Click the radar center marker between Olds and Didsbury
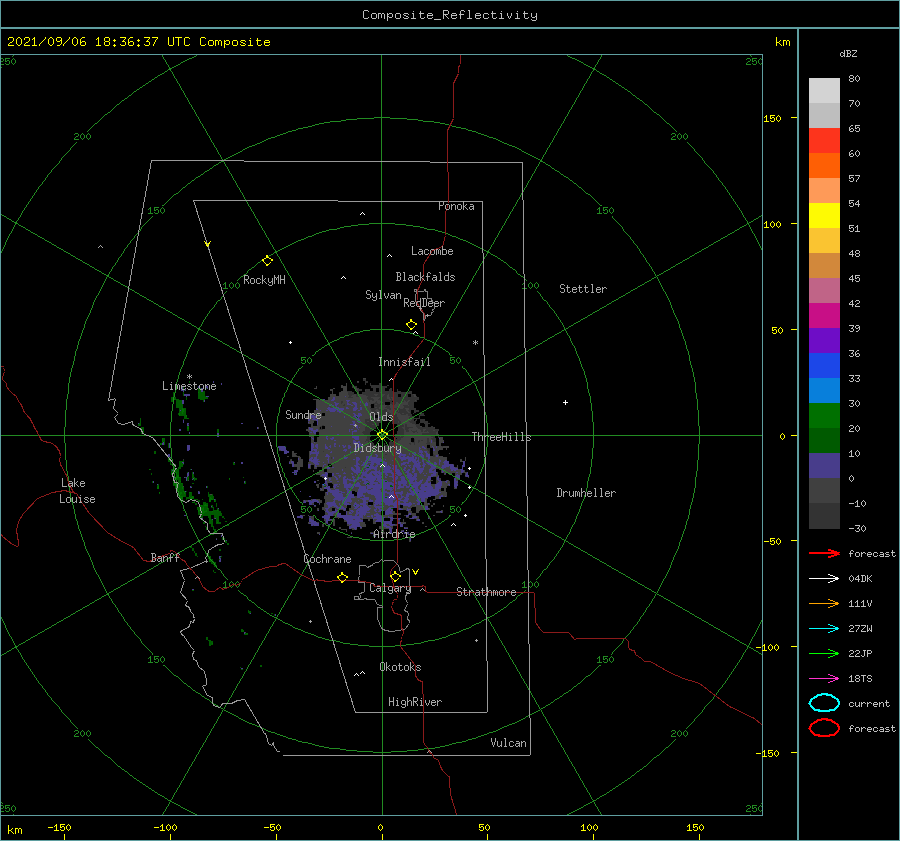900x841 pixels. [x=382, y=435]
